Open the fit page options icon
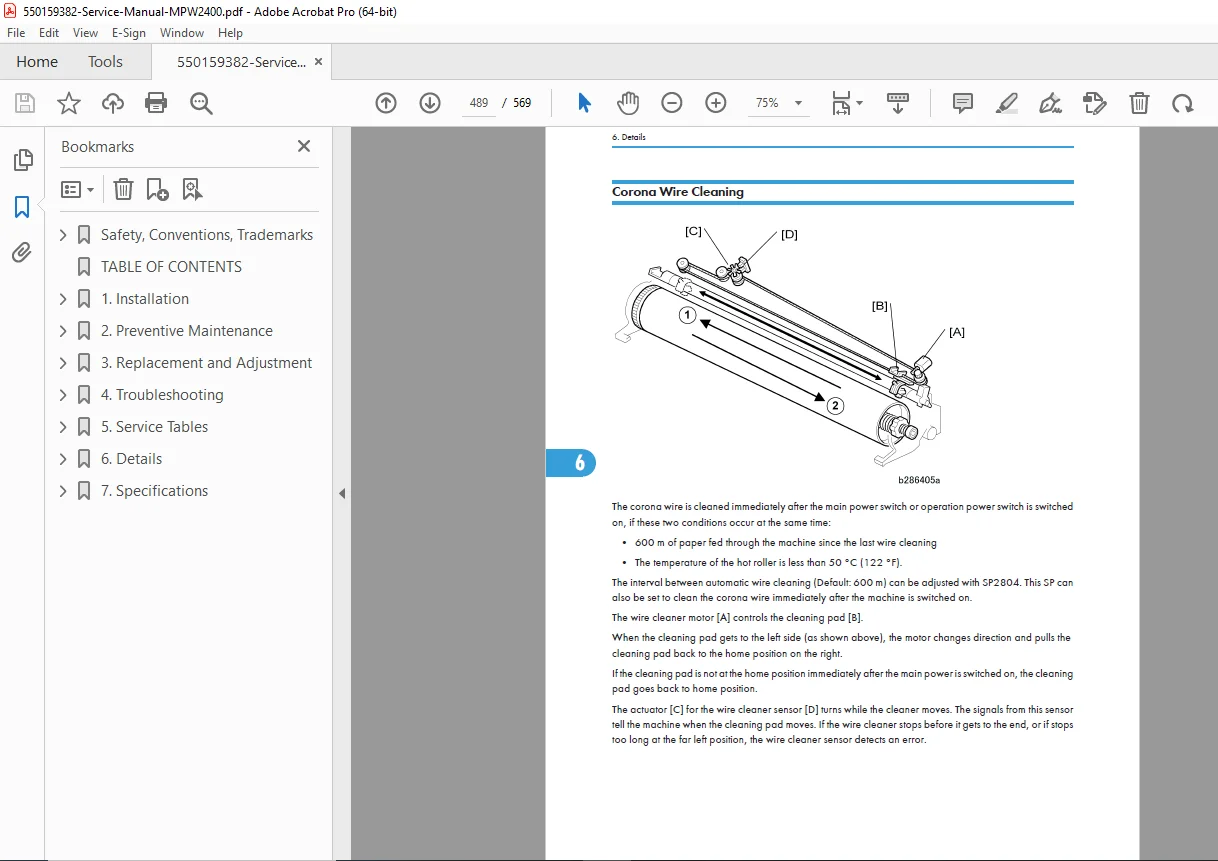The image size is (1218, 861). (x=847, y=103)
